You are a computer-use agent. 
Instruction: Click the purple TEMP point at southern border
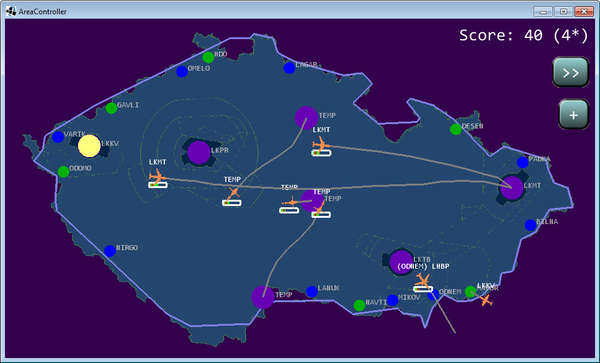[263, 297]
